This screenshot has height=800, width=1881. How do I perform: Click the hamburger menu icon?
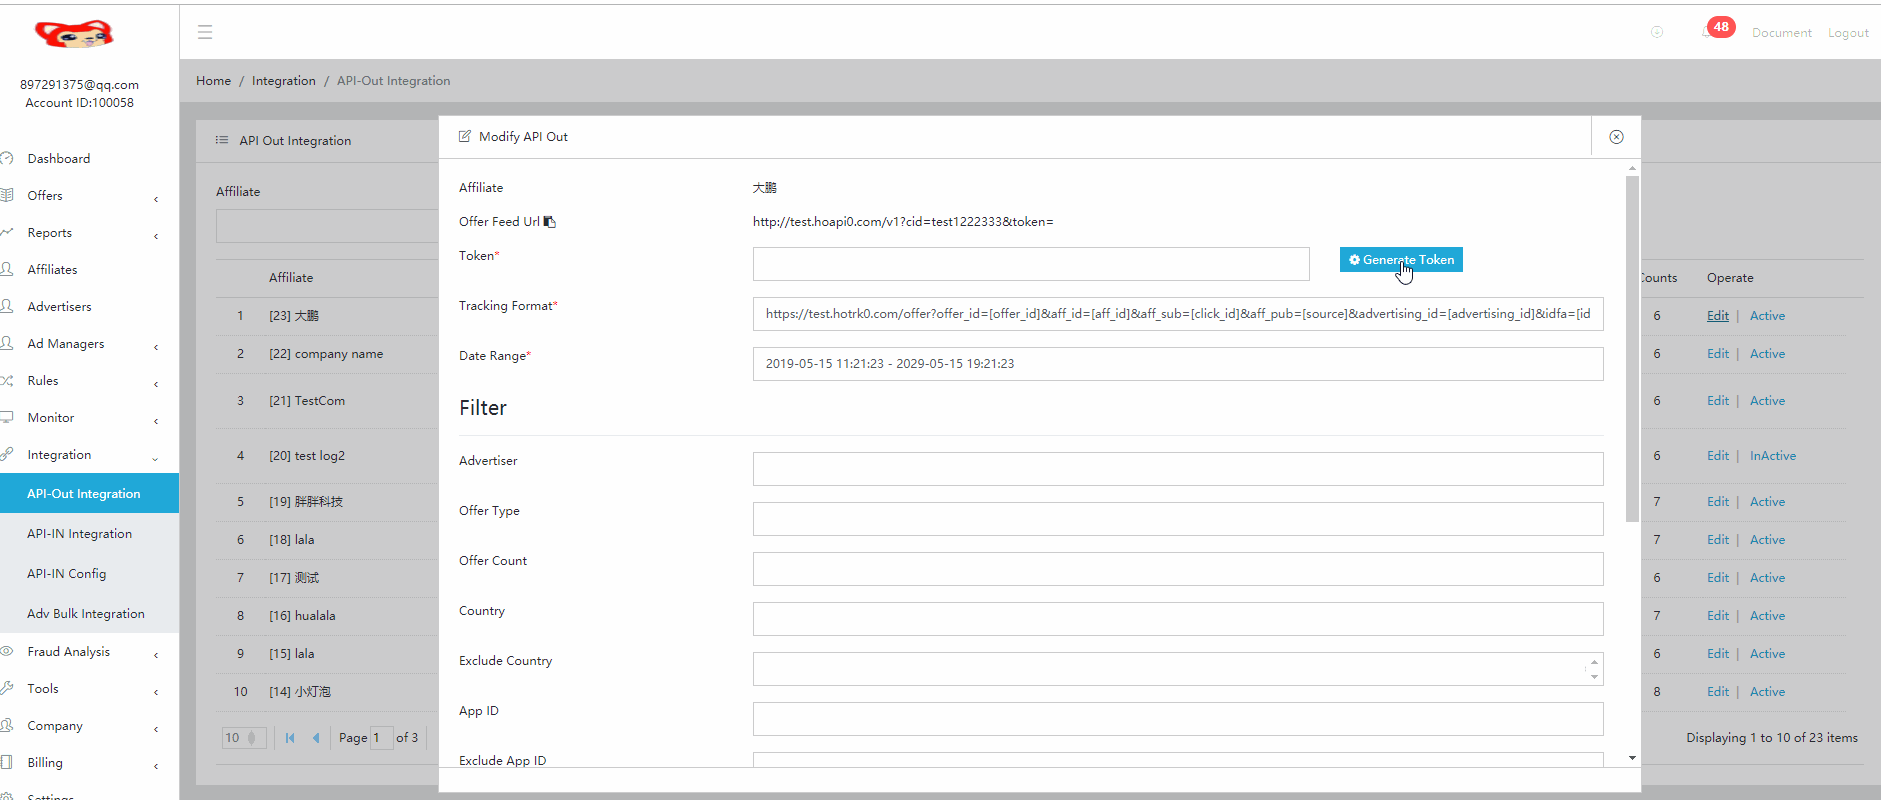205,32
